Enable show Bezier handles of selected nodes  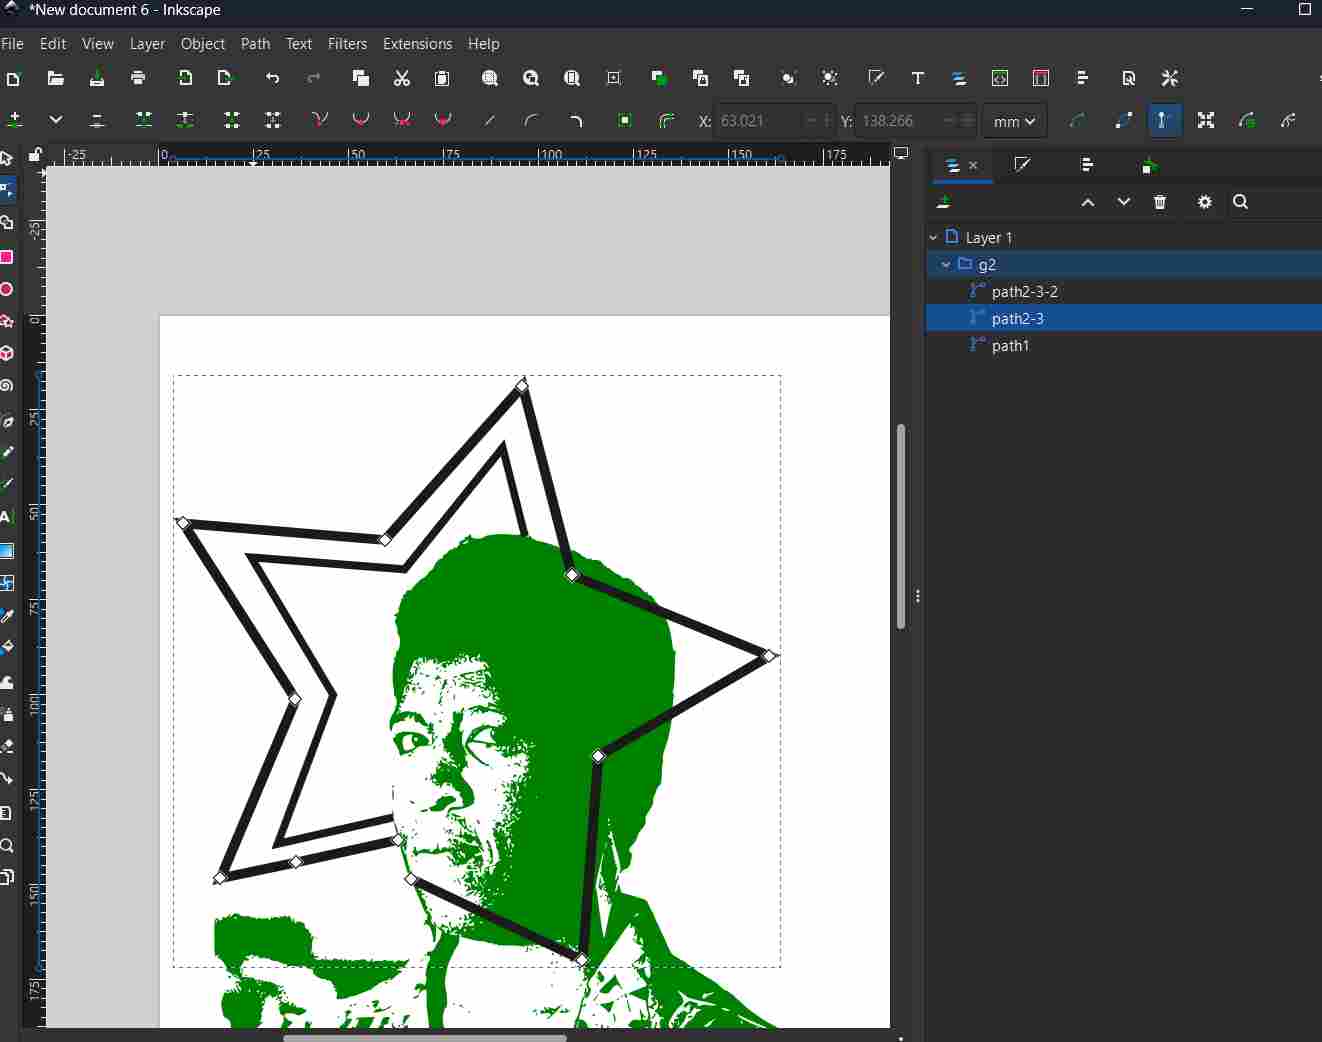(x=1164, y=120)
